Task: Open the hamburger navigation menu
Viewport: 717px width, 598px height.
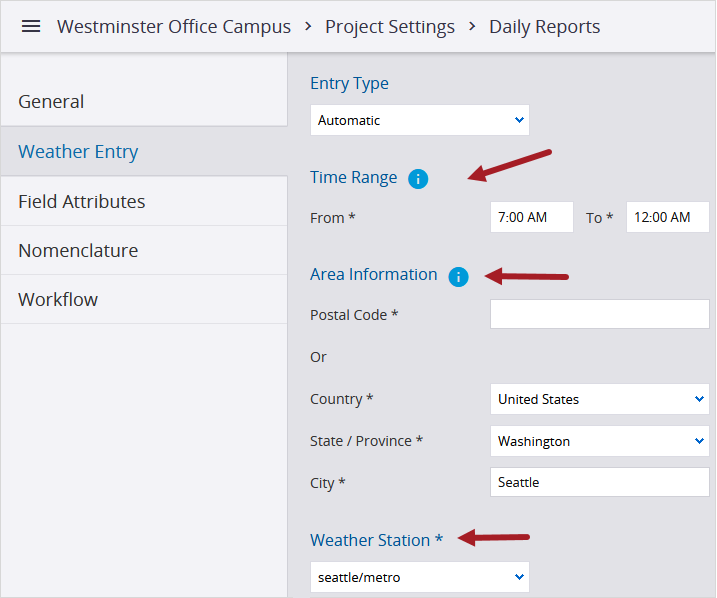Action: (31, 27)
